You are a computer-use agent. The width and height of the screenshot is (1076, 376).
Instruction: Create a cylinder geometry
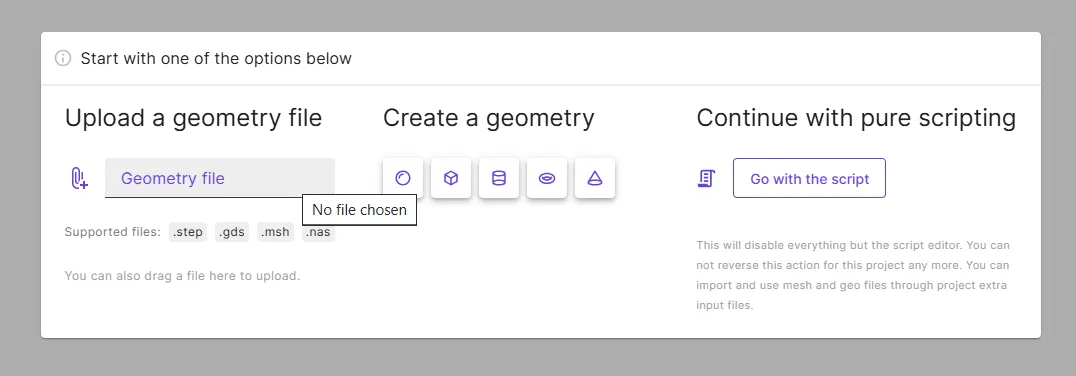(x=499, y=178)
